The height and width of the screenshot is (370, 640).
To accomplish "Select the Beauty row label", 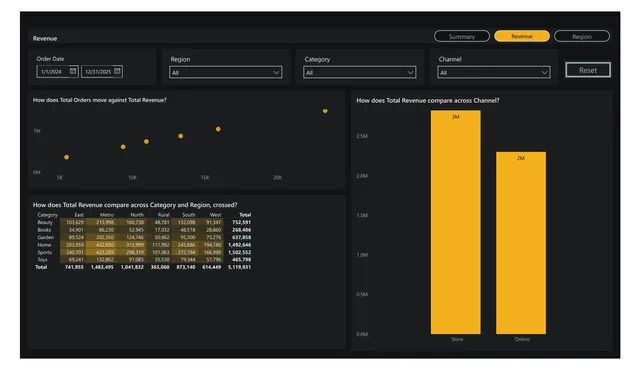I will click(x=45, y=222).
